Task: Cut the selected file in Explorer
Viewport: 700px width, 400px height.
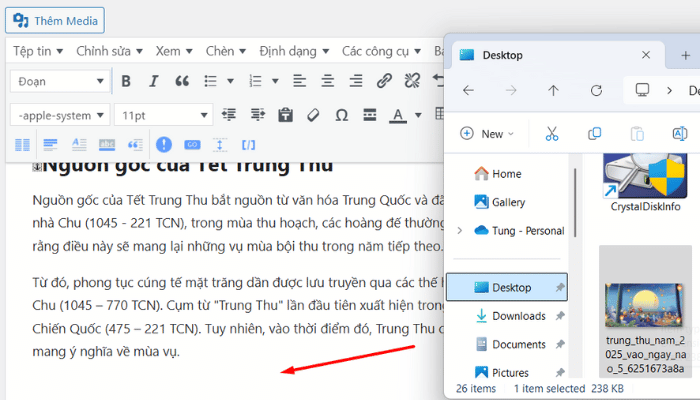Action: click(551, 133)
